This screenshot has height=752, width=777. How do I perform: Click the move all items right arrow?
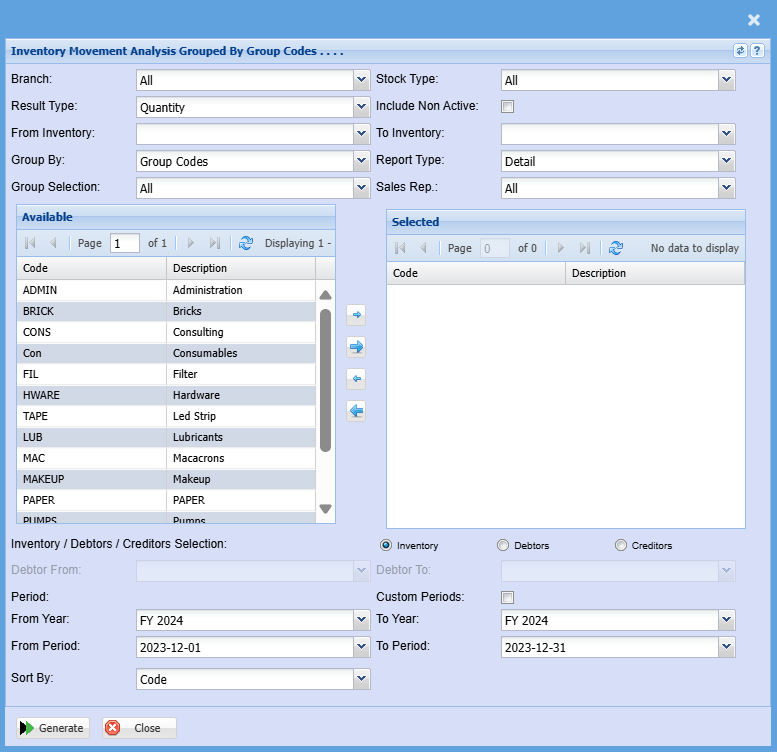coord(356,347)
